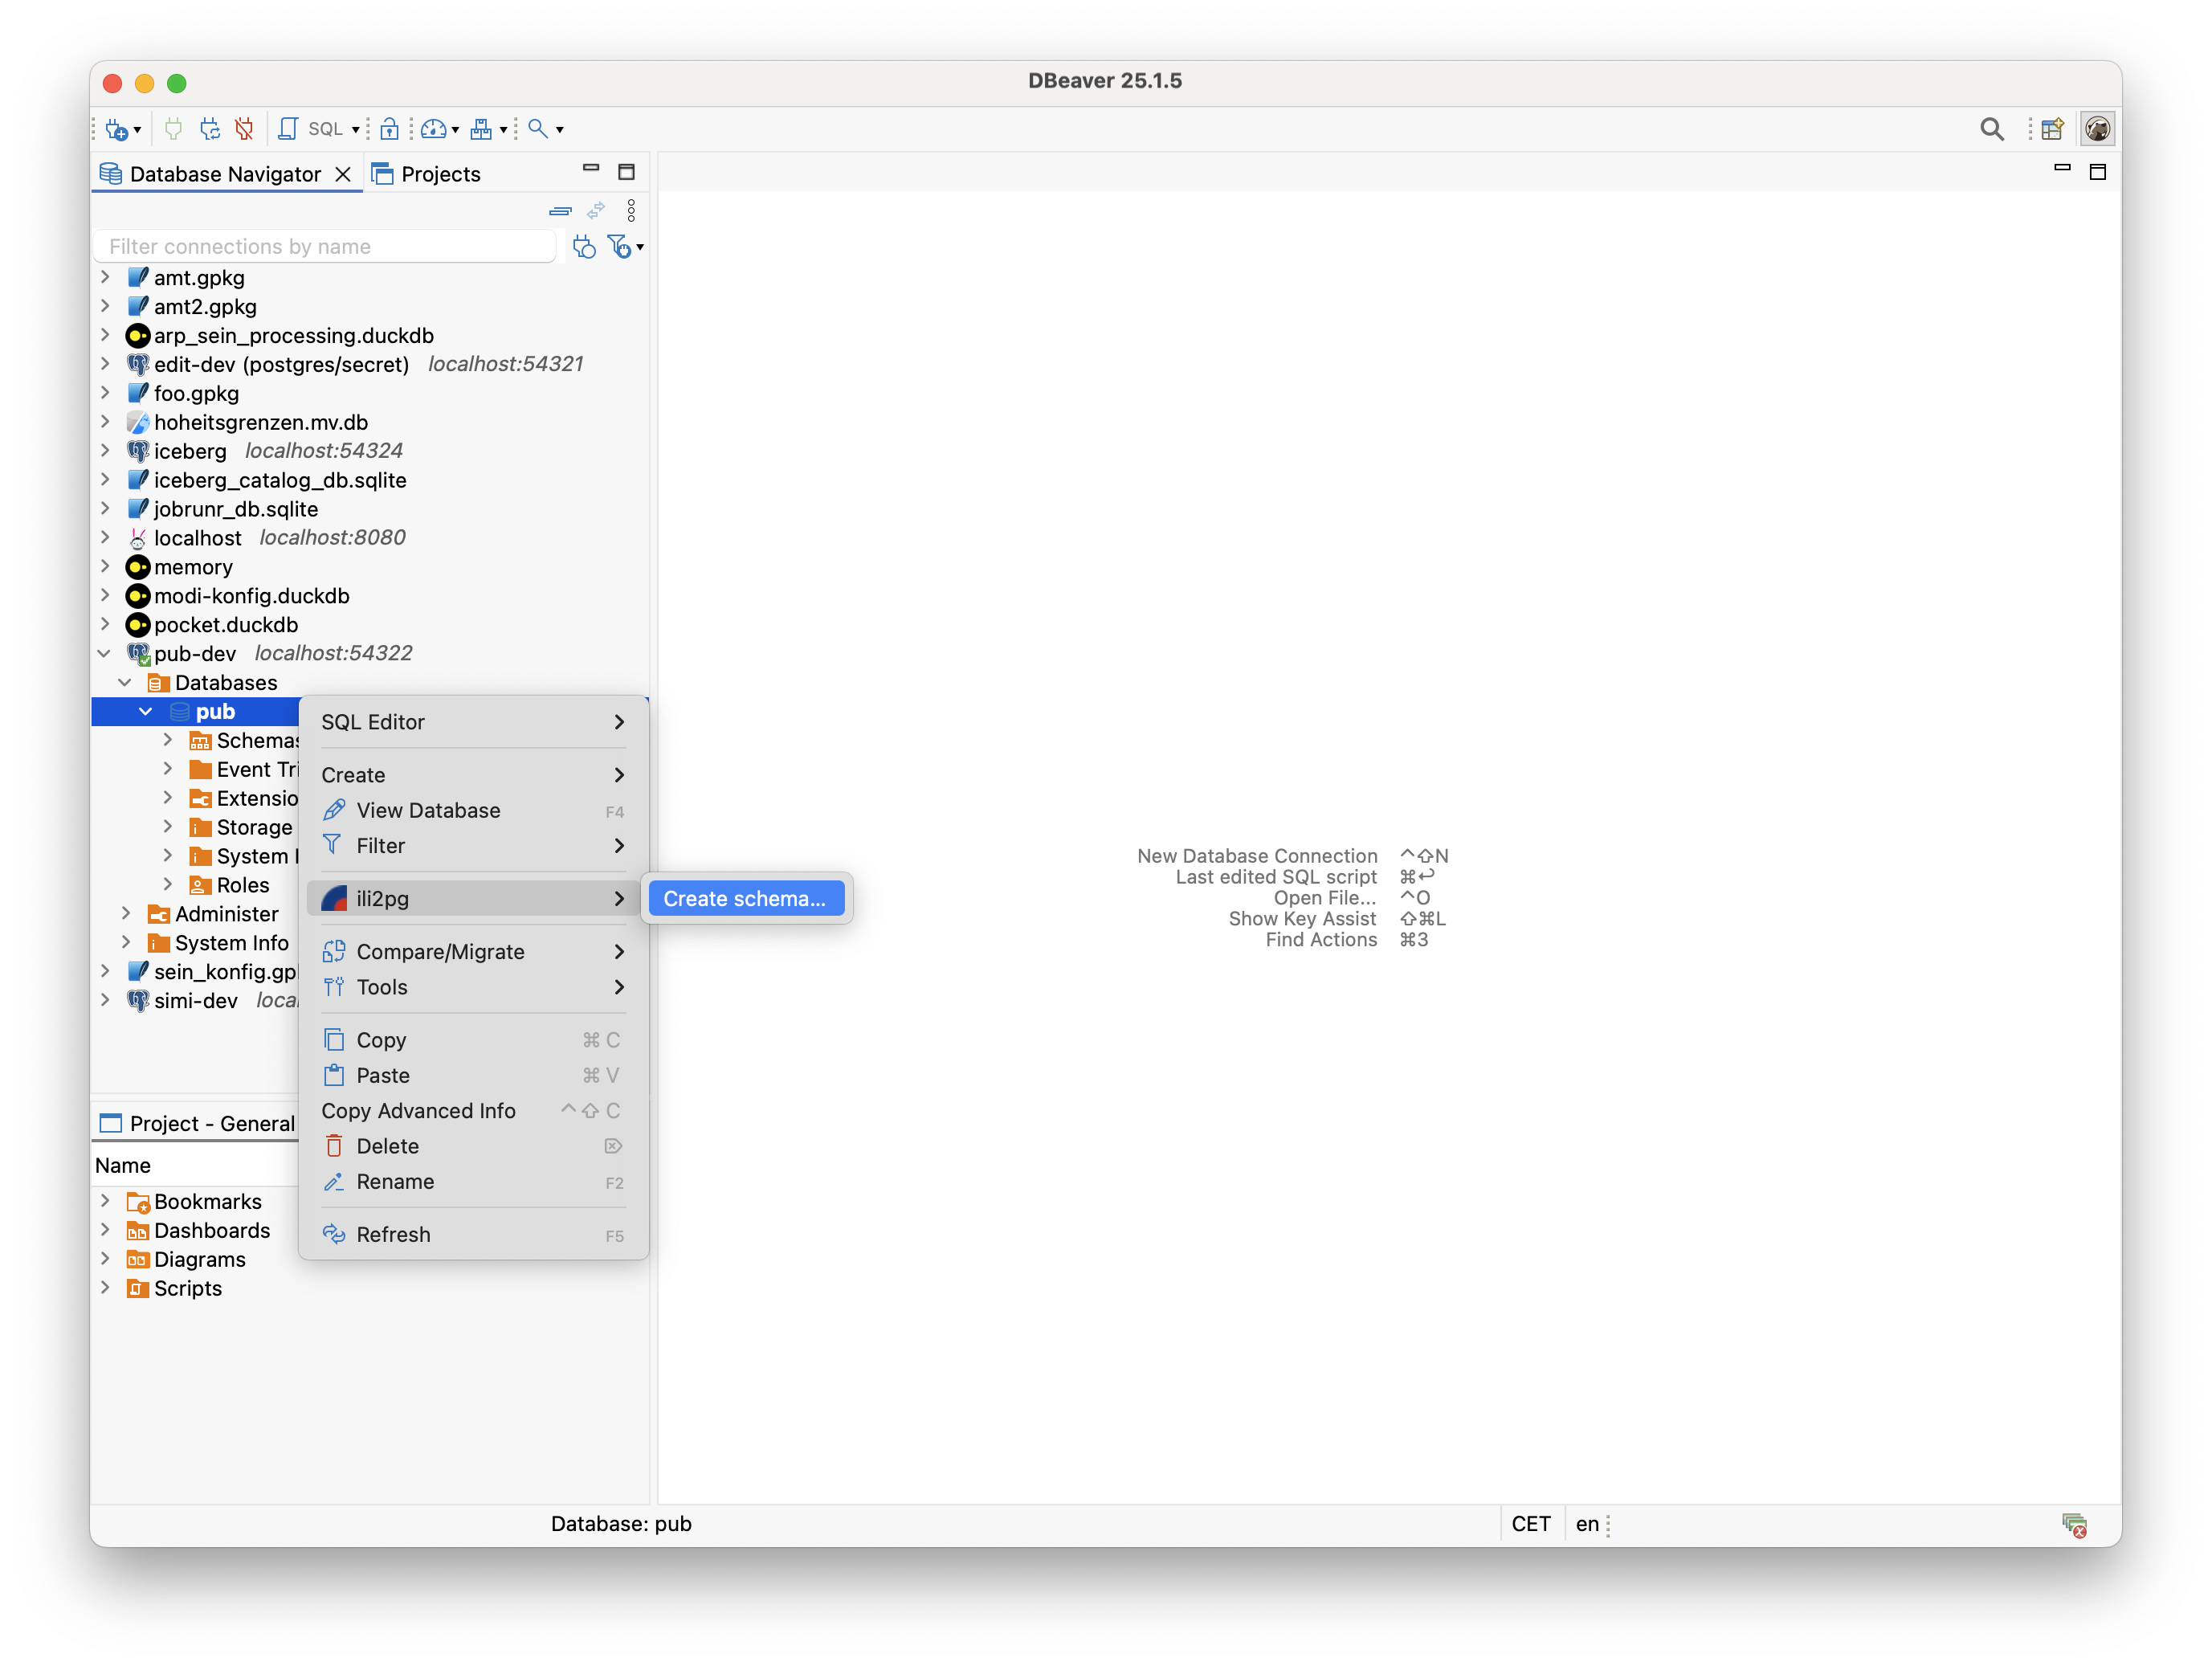2212x1666 pixels.
Task: Select Compare/Migrate in context menu
Action: point(440,952)
